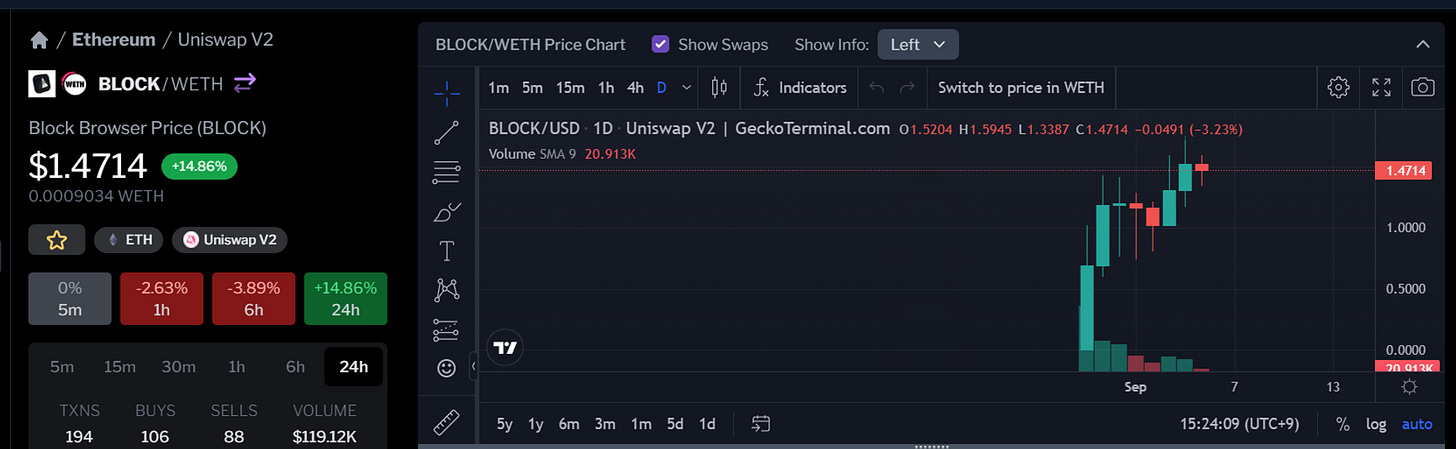Click the TradingView logo
Screen dimensions: 1456x449
pyautogui.click(x=506, y=348)
